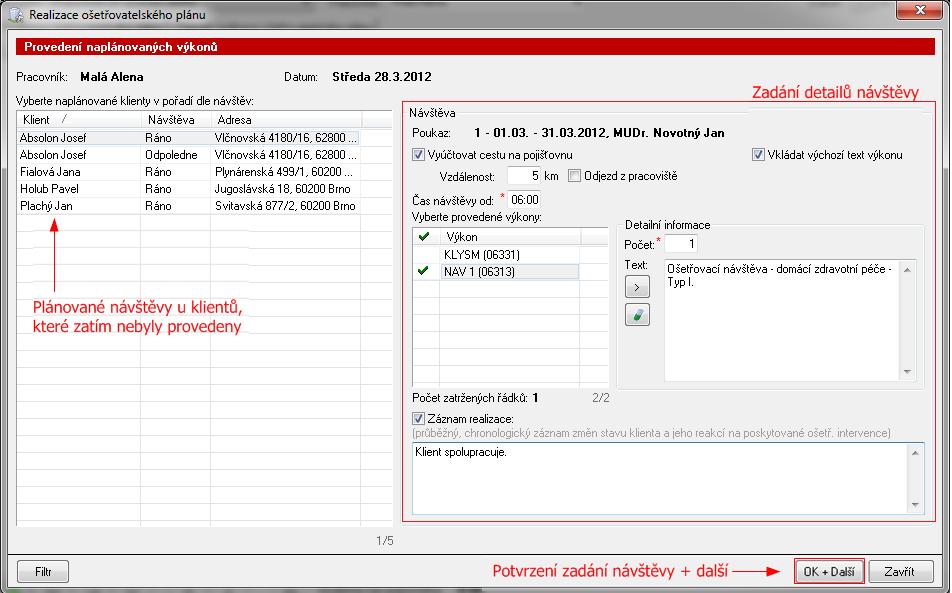Toggle Záznam realizace checkbox

tap(418, 419)
